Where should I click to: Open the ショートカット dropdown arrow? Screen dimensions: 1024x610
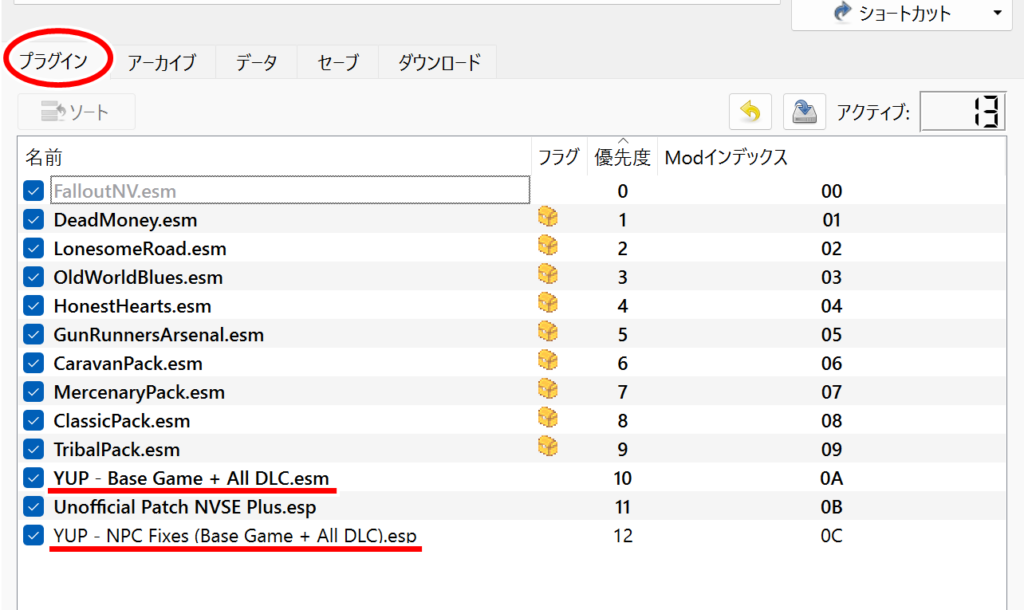coord(997,13)
